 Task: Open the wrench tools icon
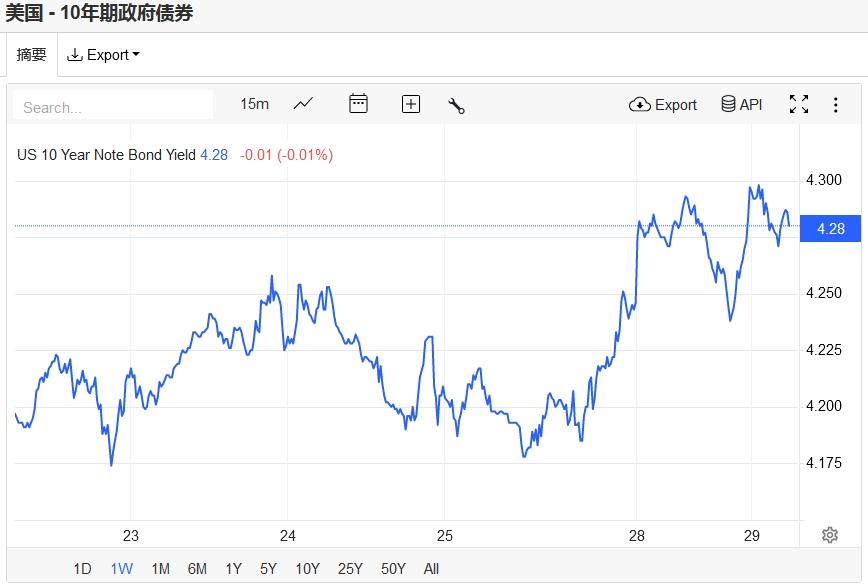pyautogui.click(x=457, y=105)
